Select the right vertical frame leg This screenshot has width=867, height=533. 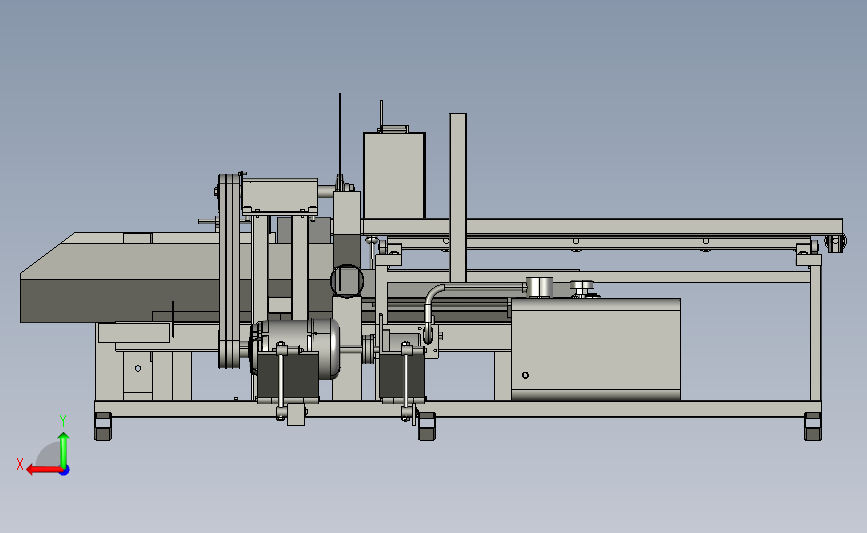click(815, 334)
